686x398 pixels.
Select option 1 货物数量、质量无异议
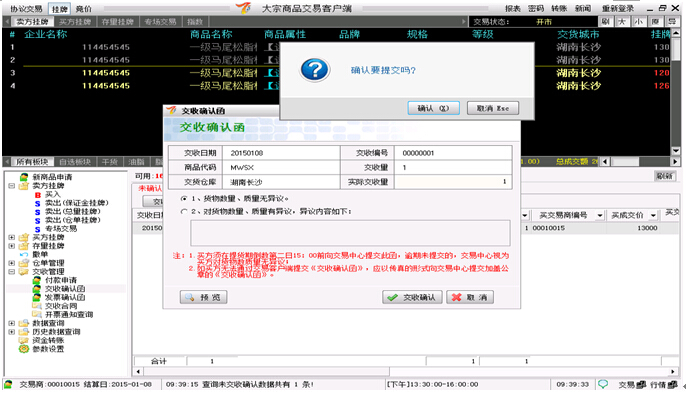(x=184, y=199)
